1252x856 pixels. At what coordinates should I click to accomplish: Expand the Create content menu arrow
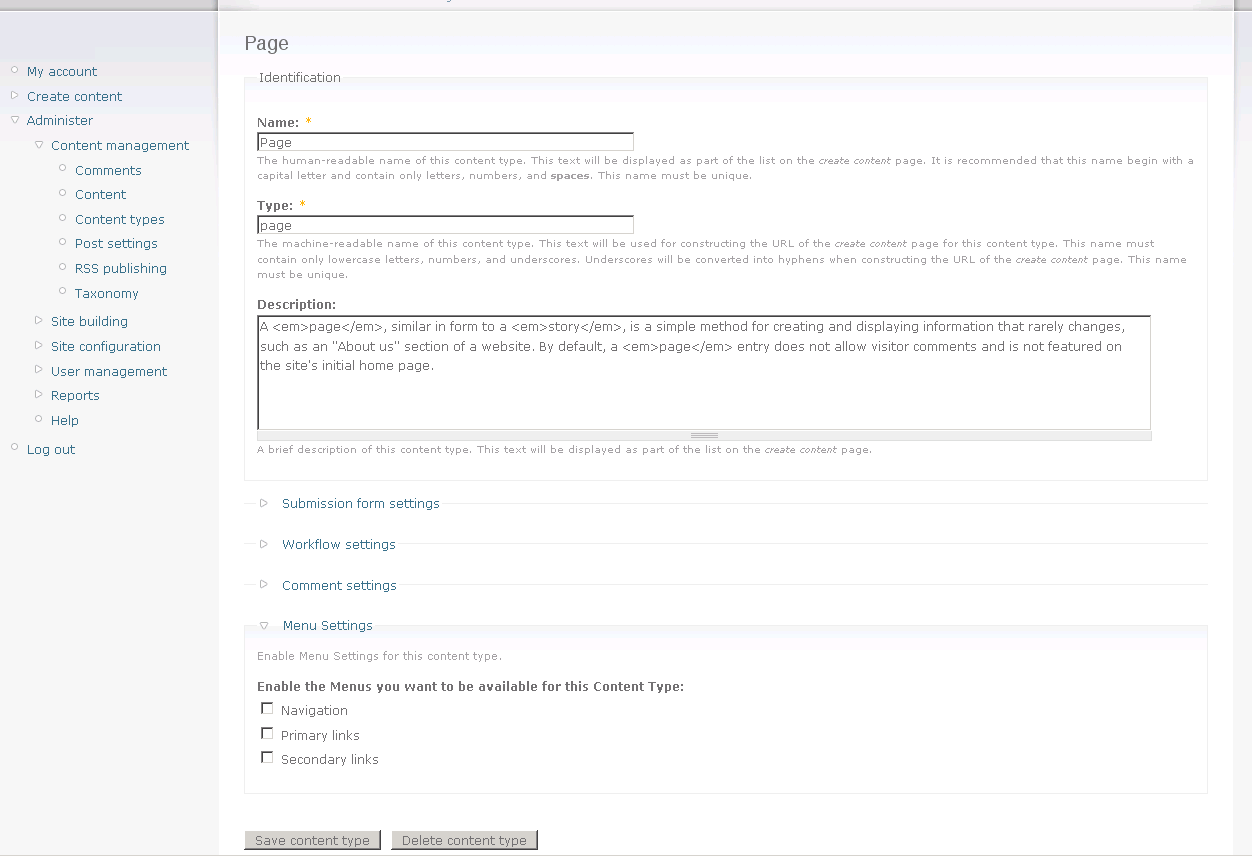15,96
